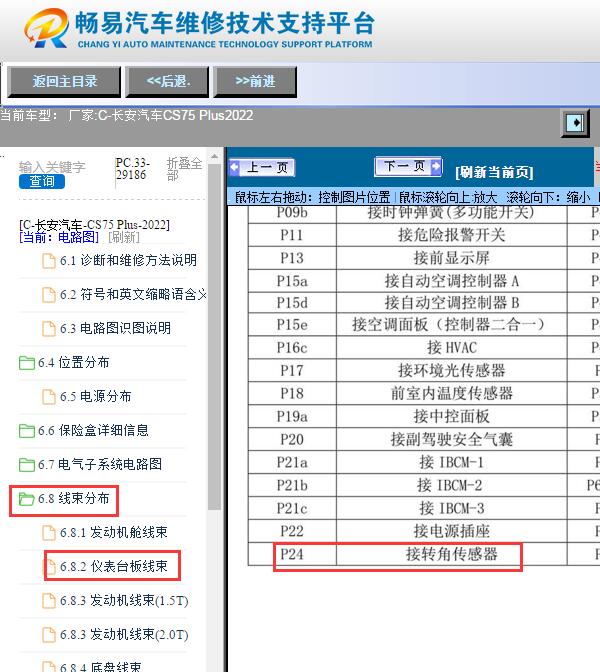Open 6.8.1 发动机舱线束 document
The height and width of the screenshot is (672, 600).
coord(114,532)
